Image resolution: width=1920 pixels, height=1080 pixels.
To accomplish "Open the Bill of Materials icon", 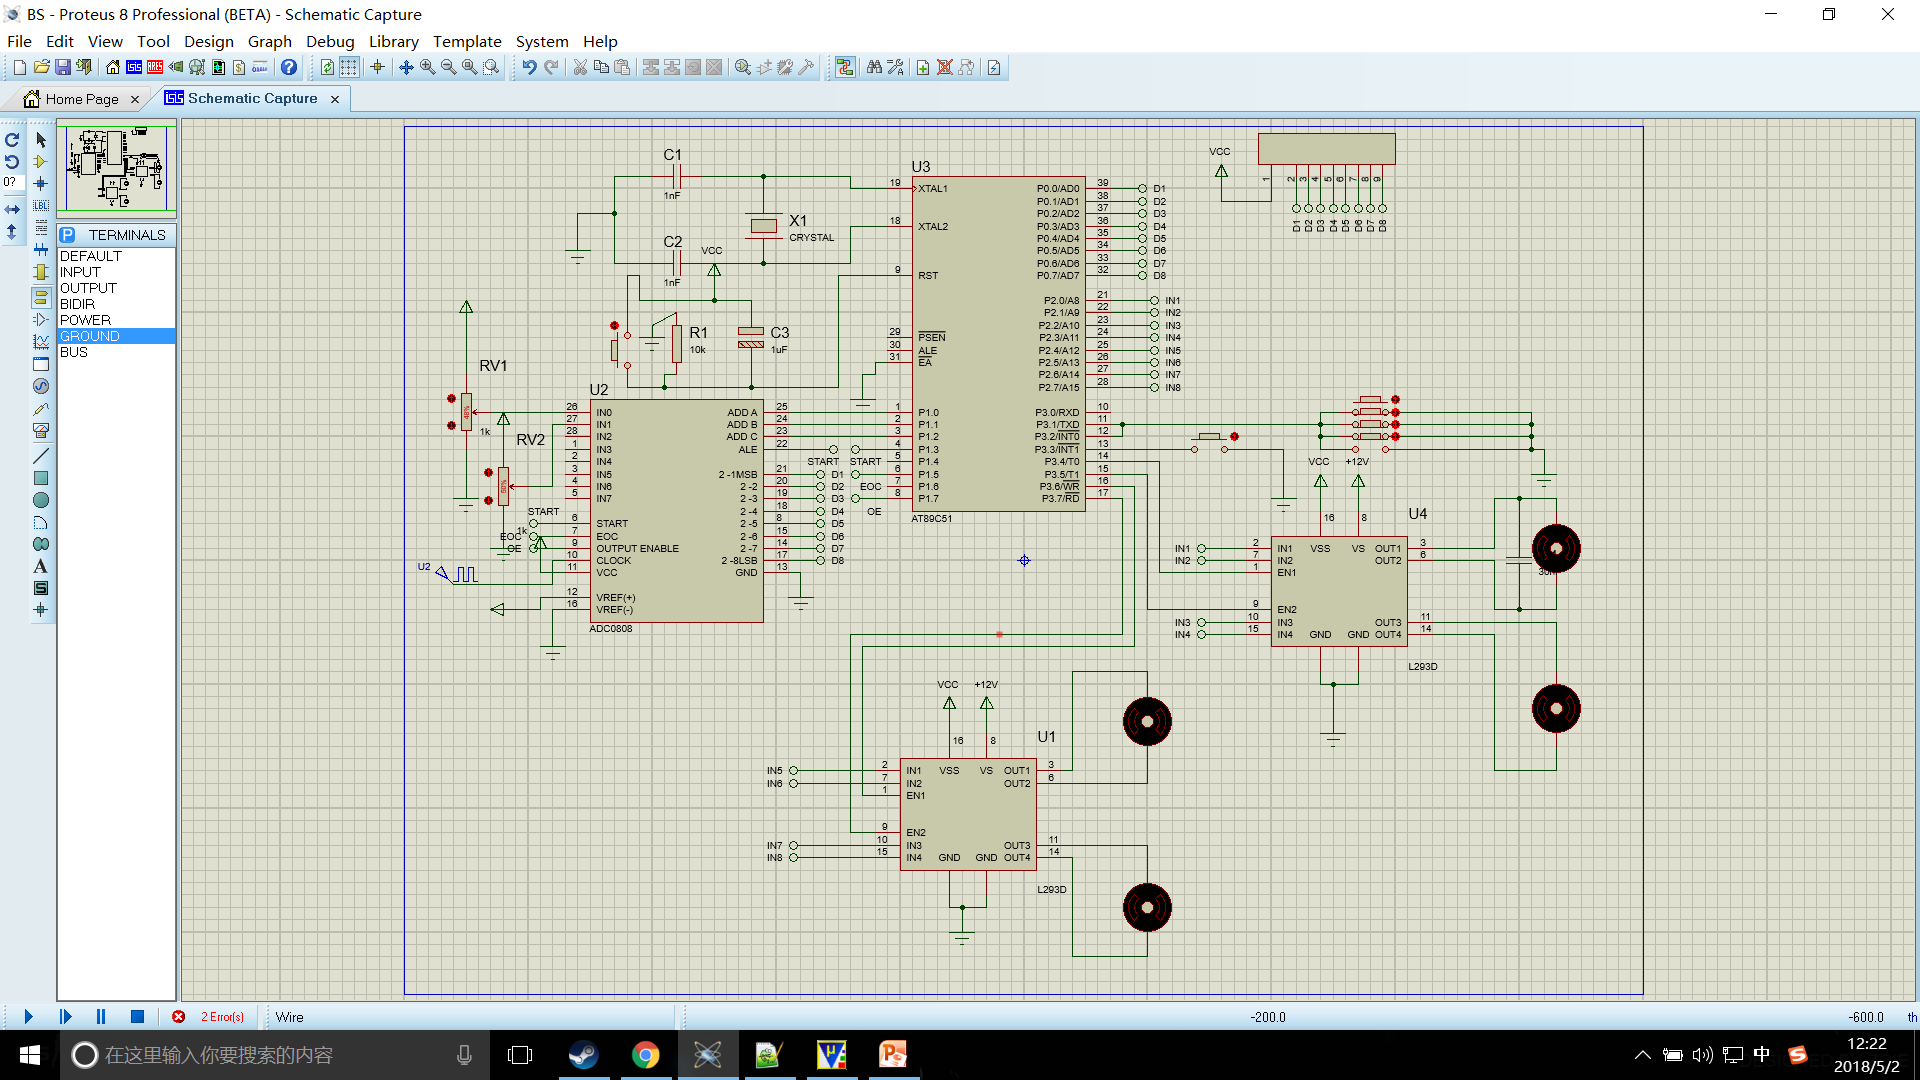I will tap(239, 67).
